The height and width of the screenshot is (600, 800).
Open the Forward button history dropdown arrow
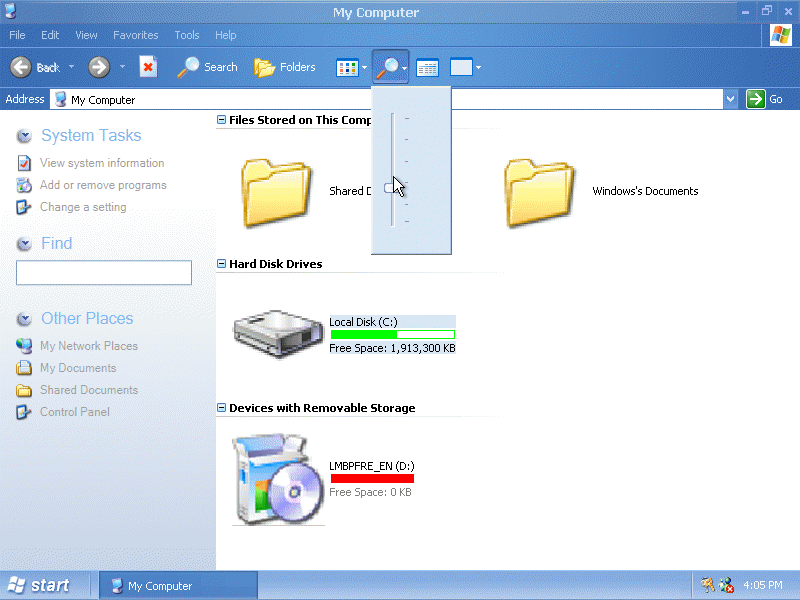[122, 67]
